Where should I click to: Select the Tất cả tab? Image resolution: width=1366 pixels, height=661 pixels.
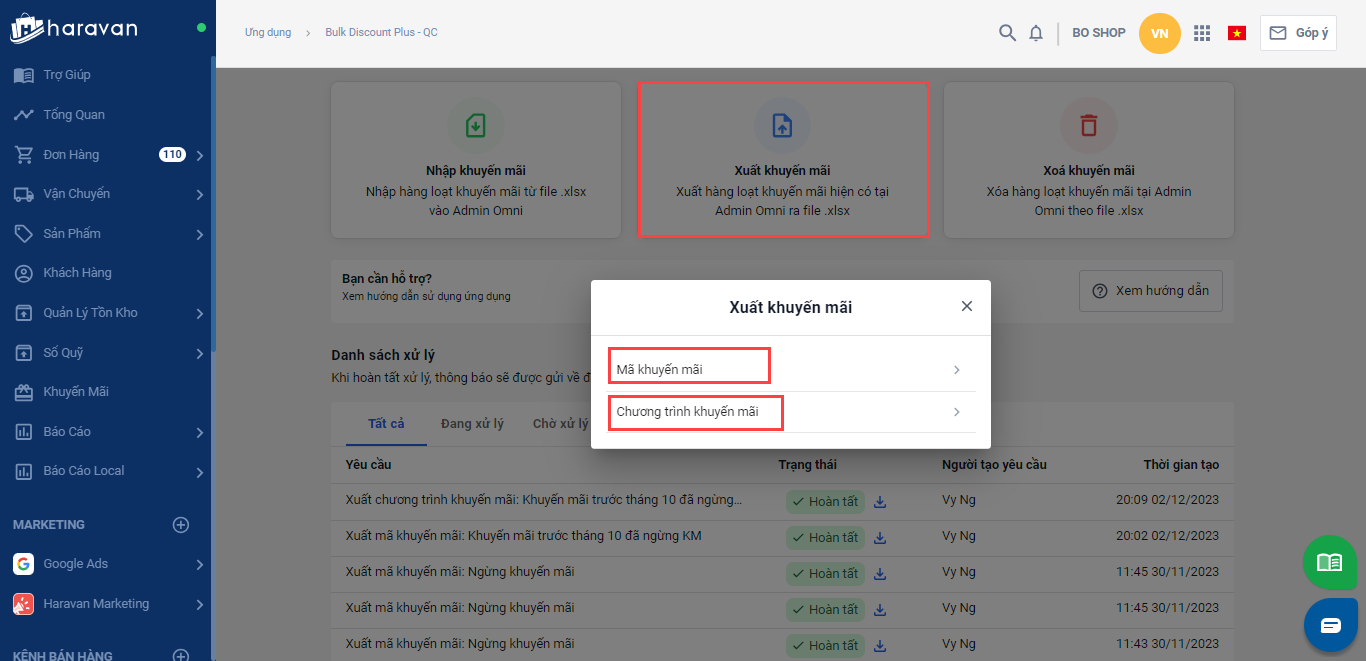pos(386,424)
